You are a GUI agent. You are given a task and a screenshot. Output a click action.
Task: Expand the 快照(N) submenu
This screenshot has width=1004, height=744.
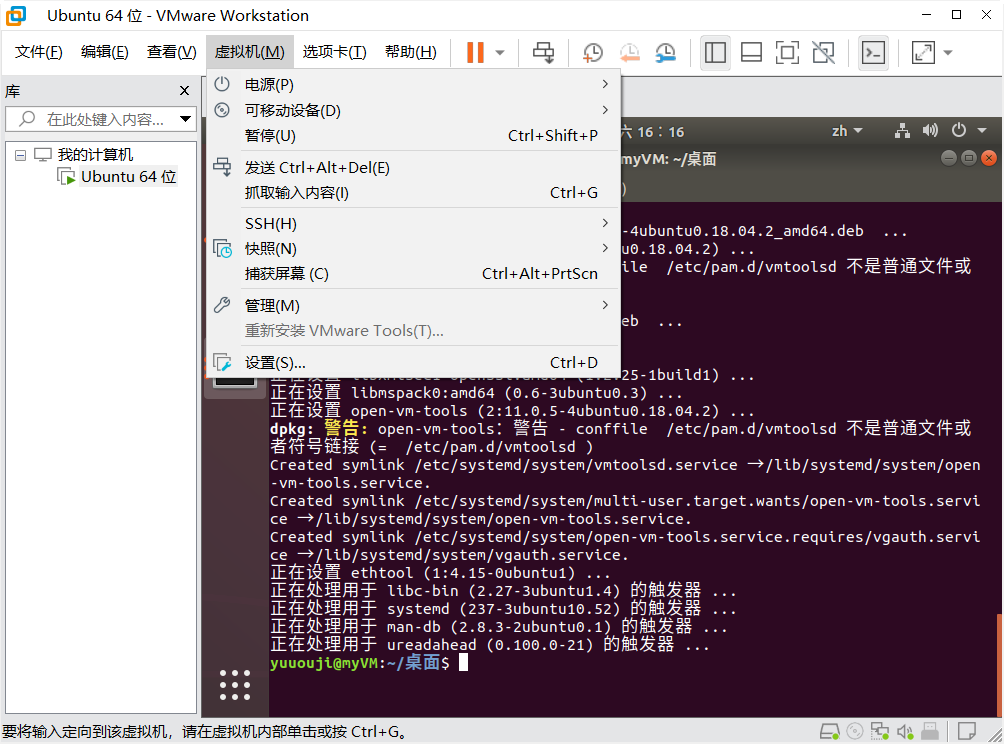[413, 248]
